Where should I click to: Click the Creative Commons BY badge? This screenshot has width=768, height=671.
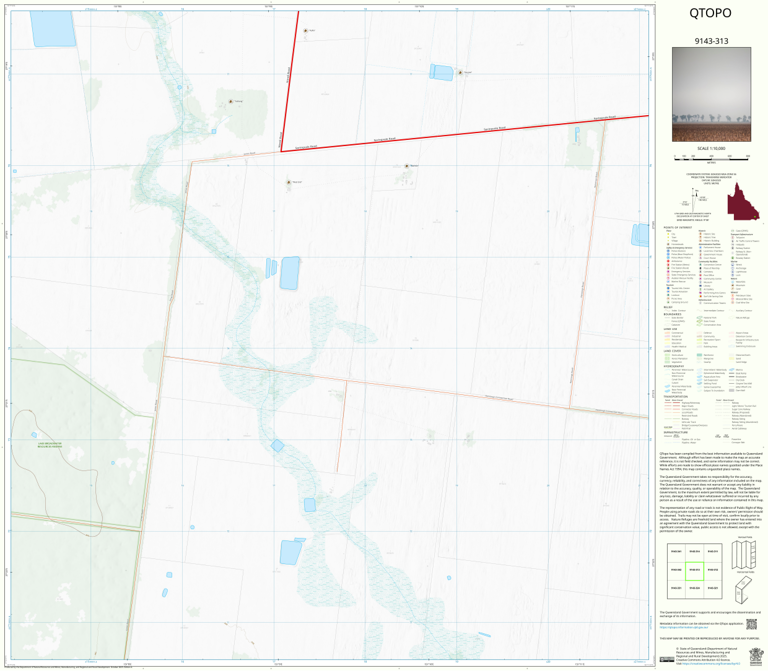tap(667, 659)
